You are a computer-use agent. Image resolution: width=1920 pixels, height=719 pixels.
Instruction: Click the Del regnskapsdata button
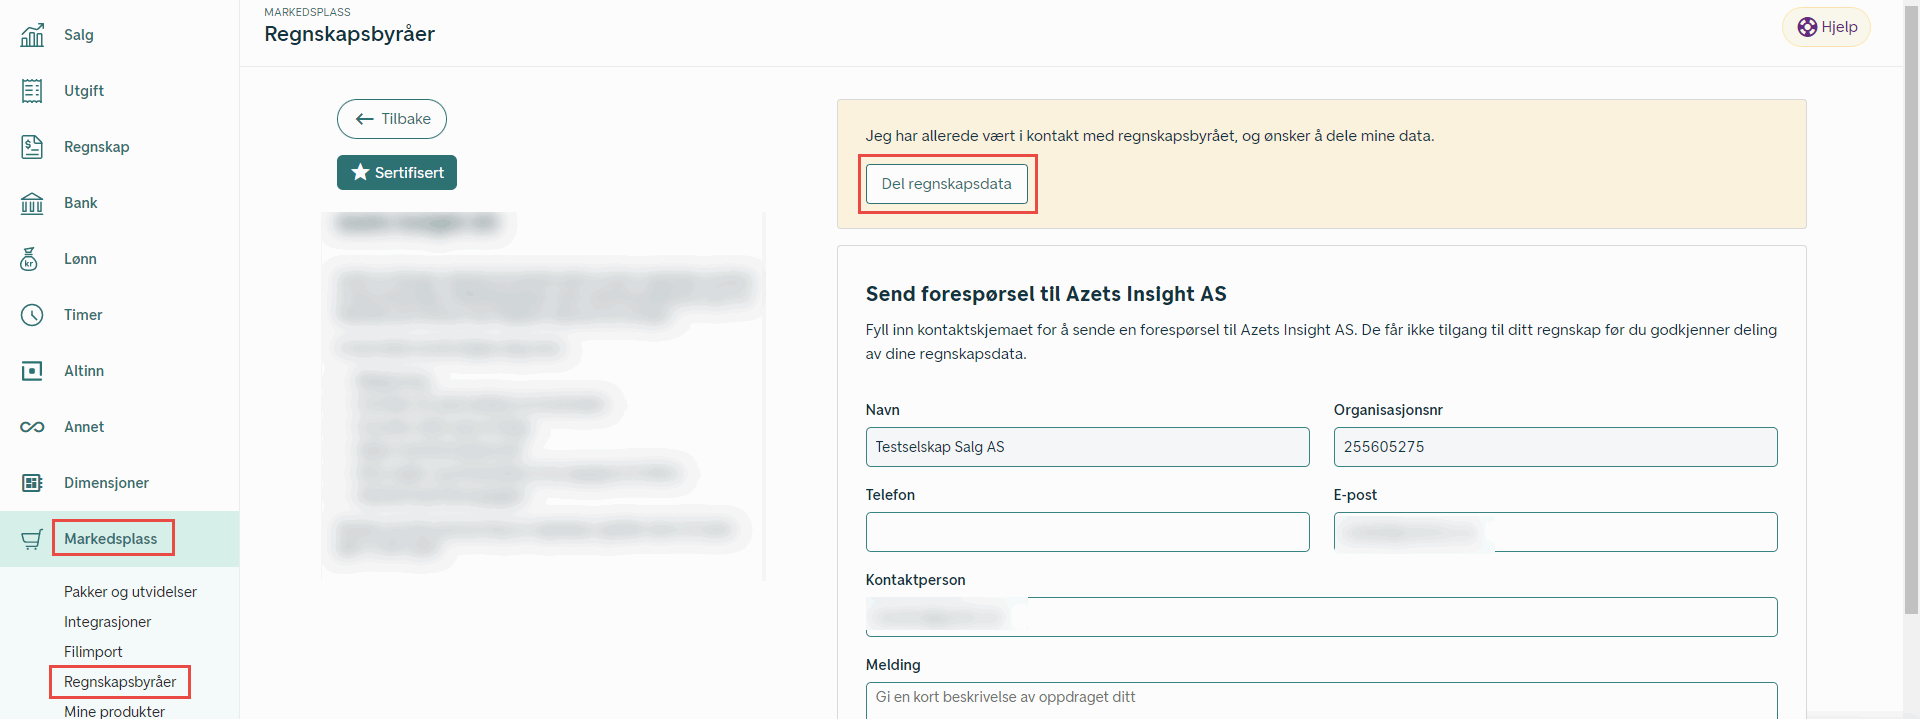[x=947, y=184]
